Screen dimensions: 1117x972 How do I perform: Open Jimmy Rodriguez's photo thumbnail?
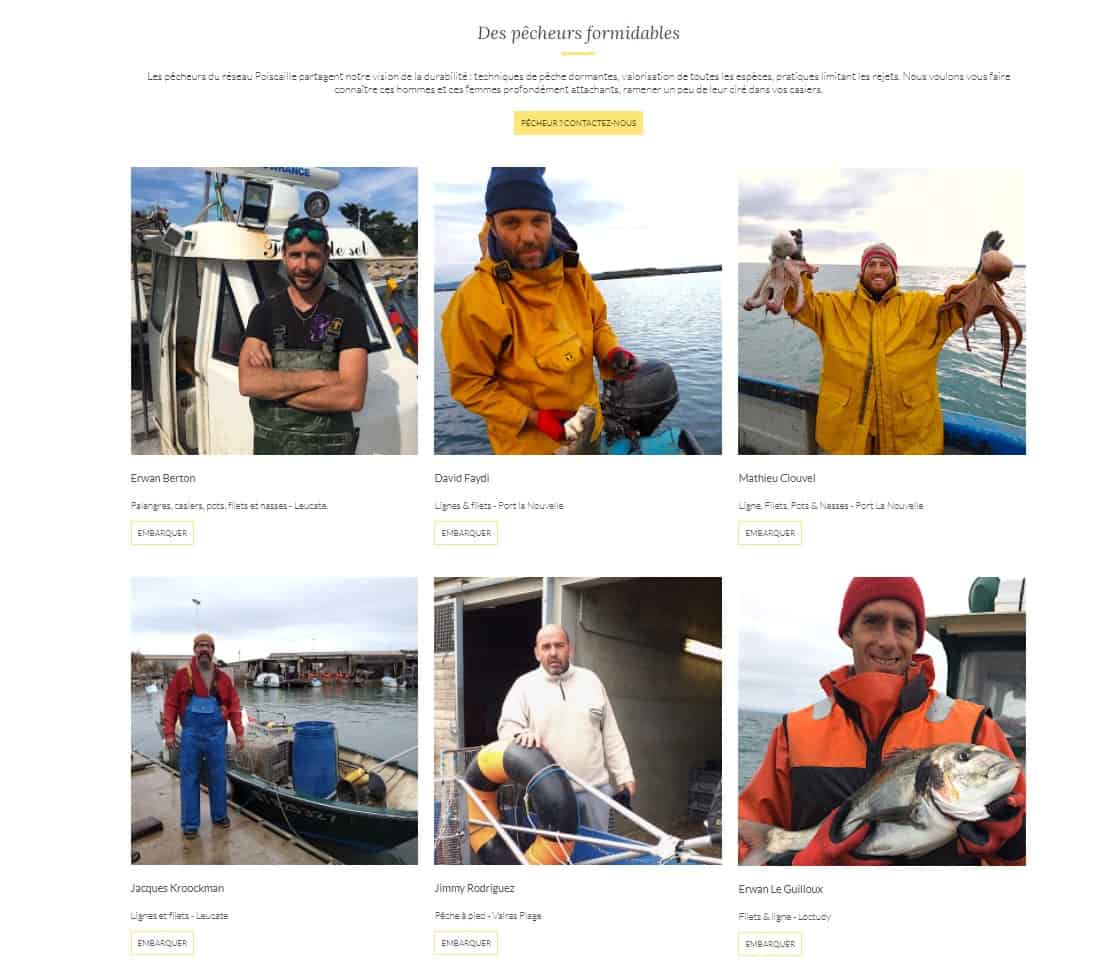click(578, 720)
